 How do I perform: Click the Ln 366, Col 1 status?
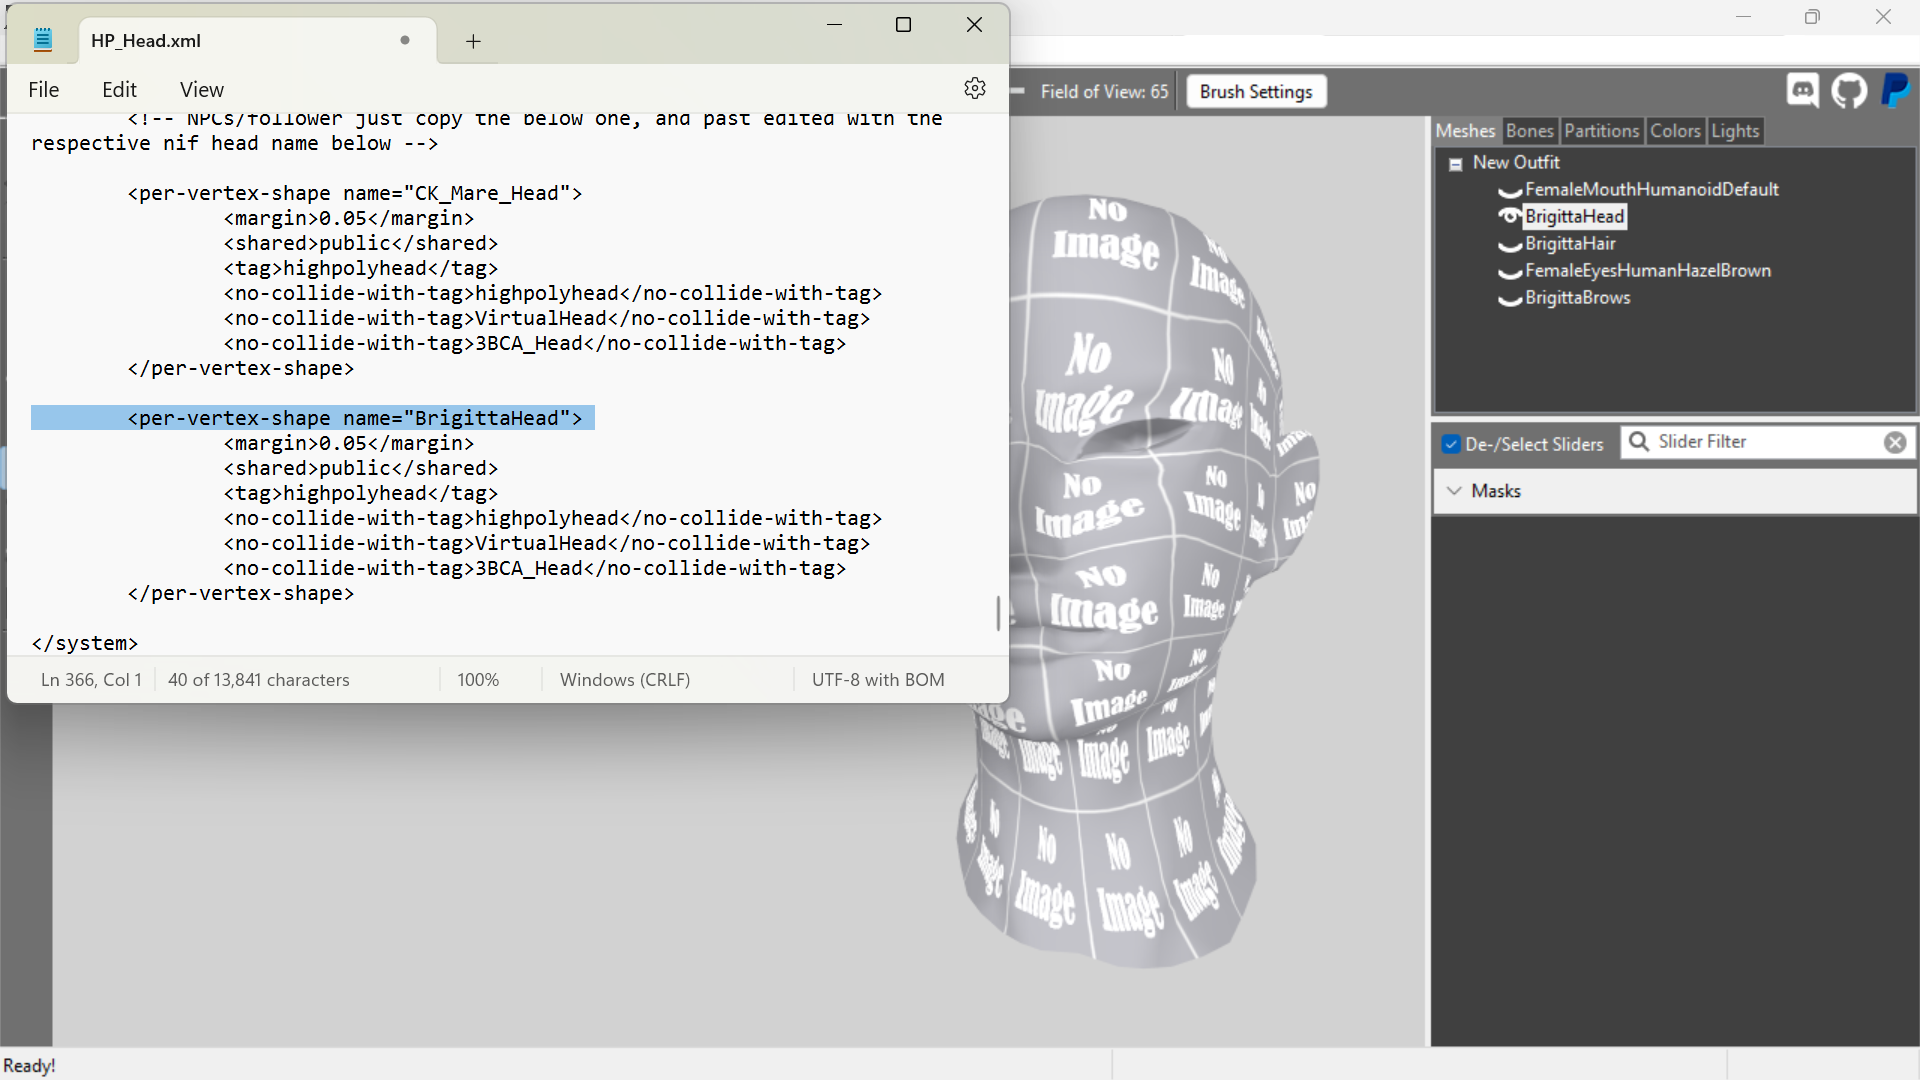click(x=91, y=680)
